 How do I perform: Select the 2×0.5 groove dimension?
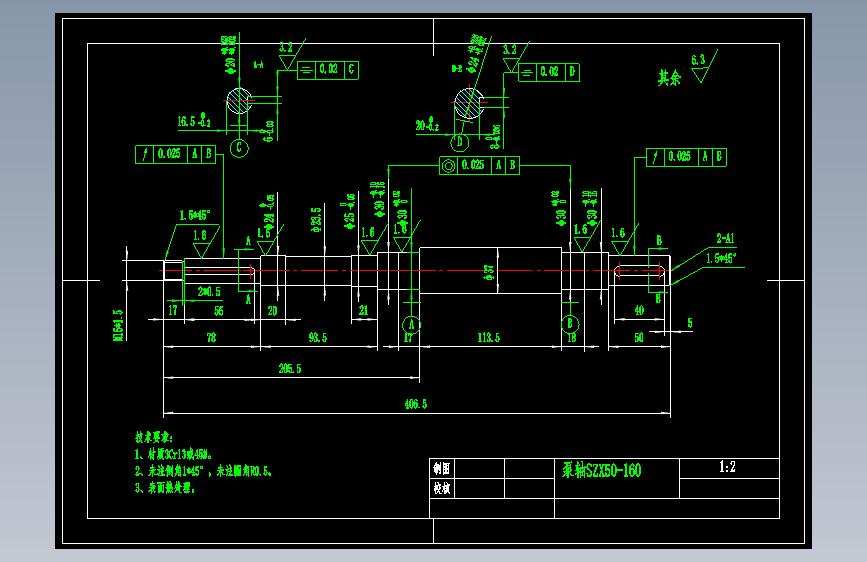(x=209, y=292)
